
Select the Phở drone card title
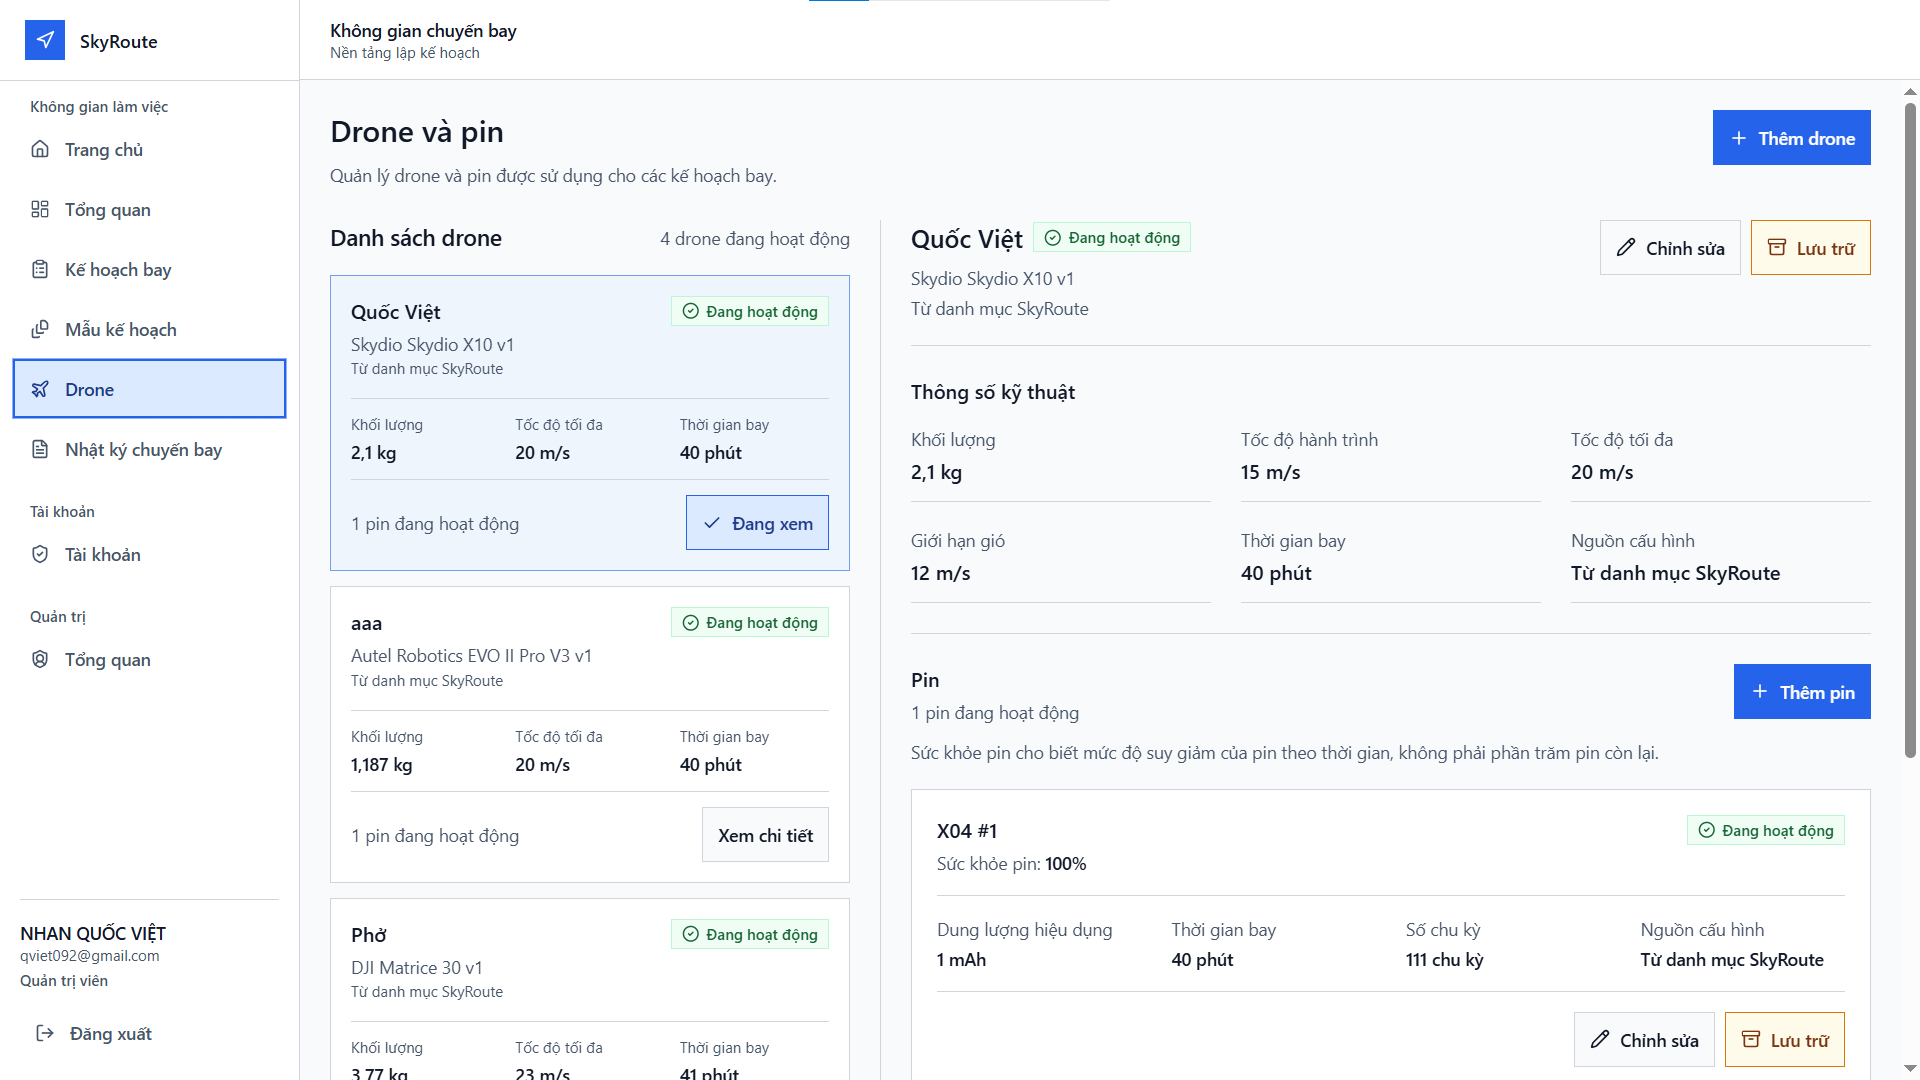(x=369, y=935)
